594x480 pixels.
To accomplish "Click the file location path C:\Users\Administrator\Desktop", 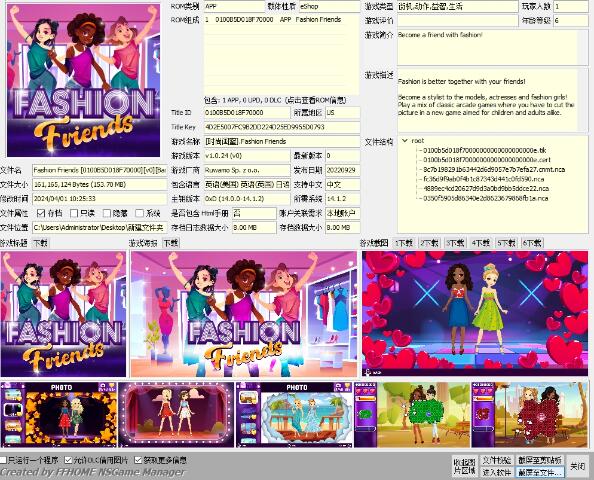I will [100, 227].
